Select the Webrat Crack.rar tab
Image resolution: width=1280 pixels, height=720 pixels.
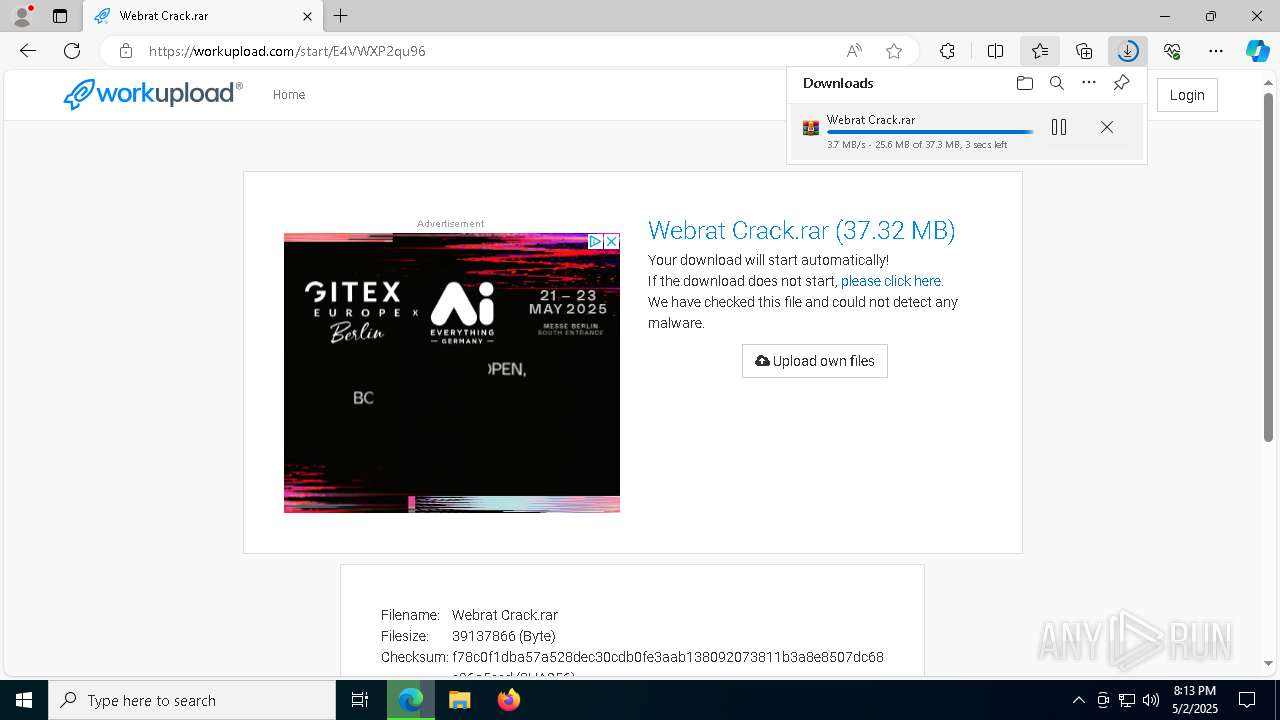click(x=203, y=16)
